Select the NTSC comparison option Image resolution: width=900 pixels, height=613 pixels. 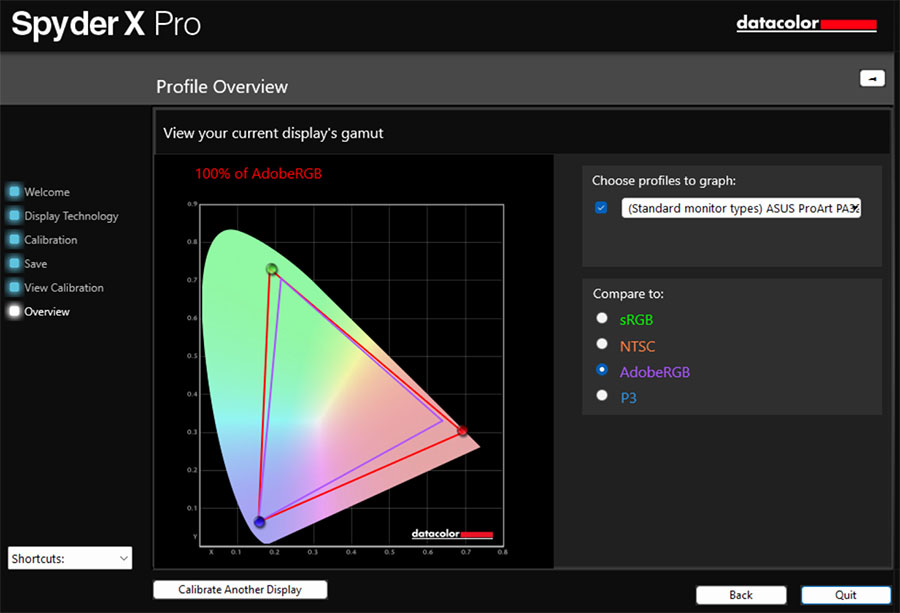[x=602, y=343]
